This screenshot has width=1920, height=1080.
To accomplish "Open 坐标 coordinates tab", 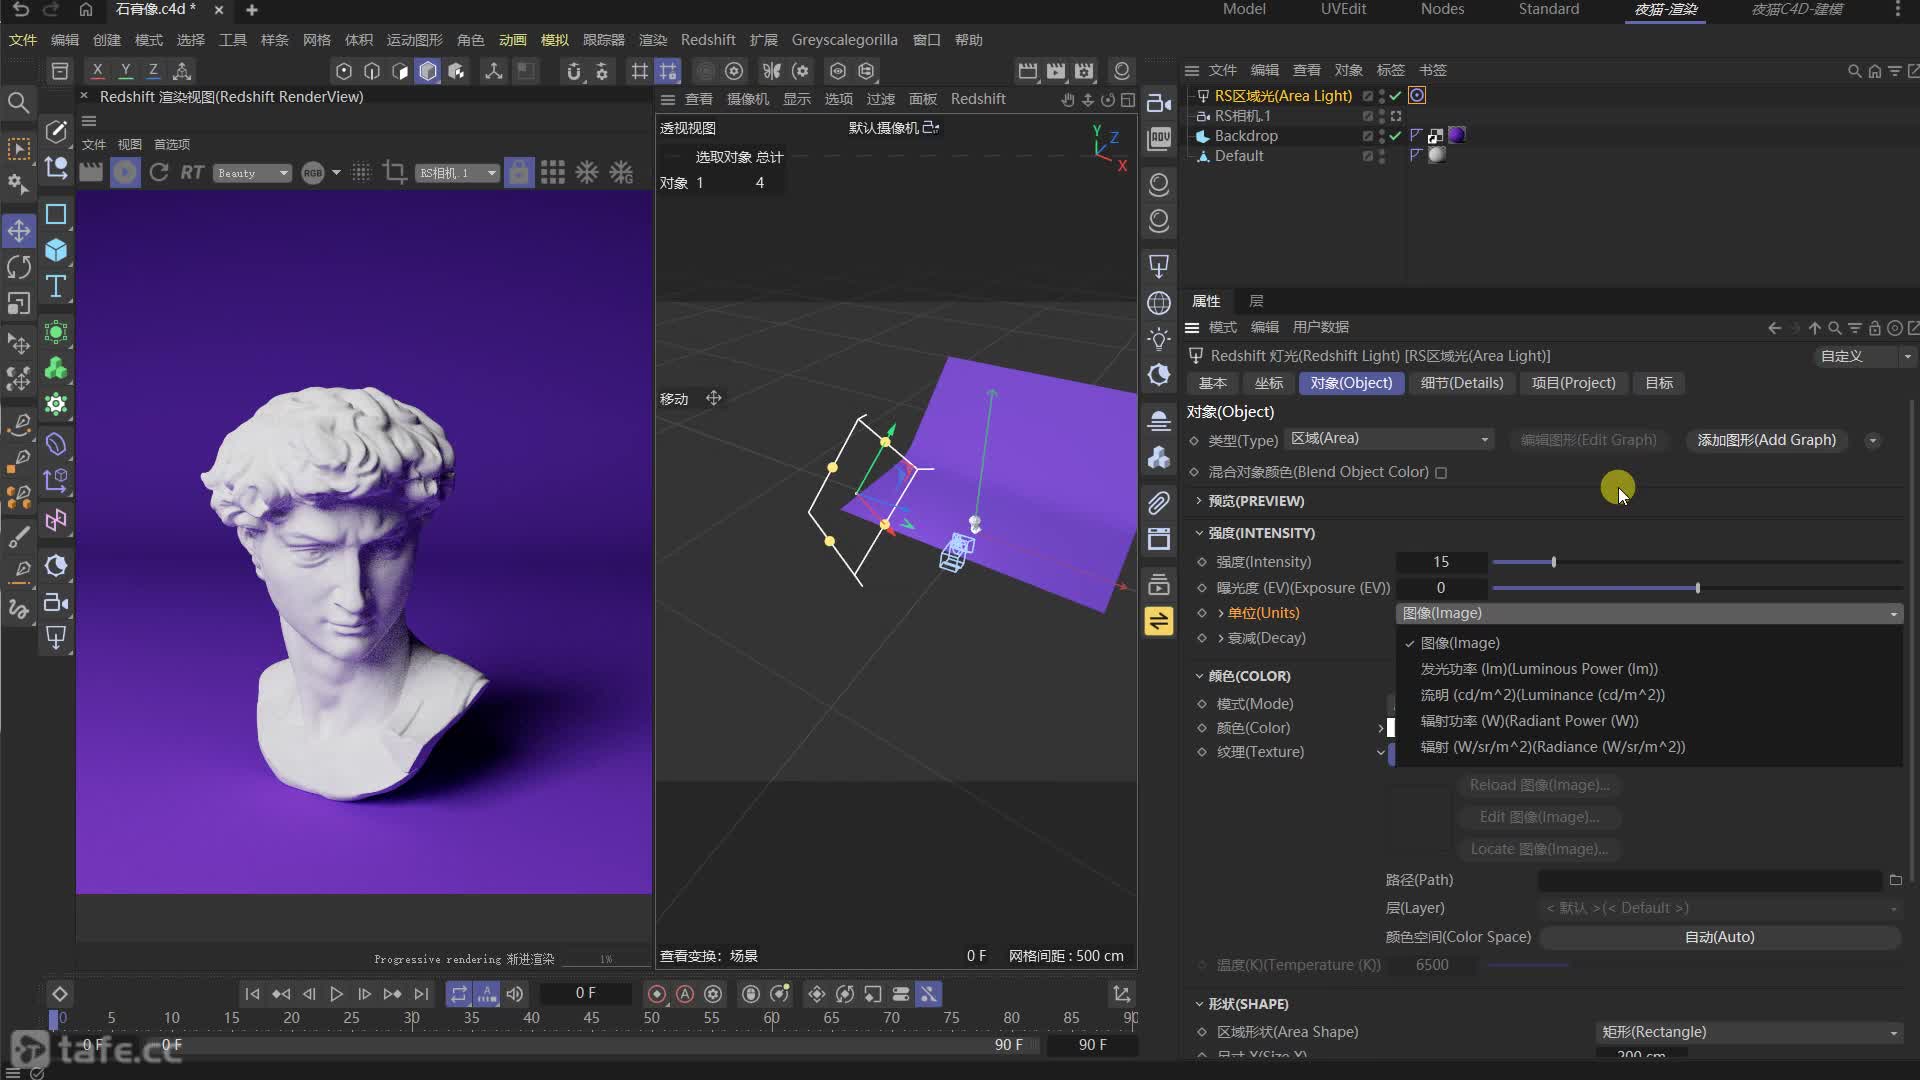I will click(x=1269, y=383).
